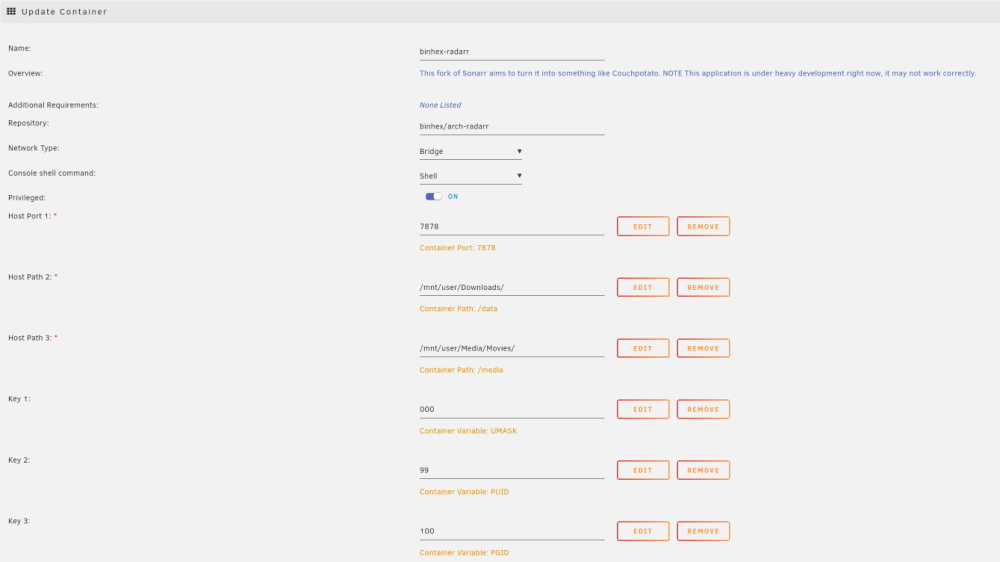The image size is (1000, 562).
Task: Remove the Host Path 2 entry
Action: point(703,287)
